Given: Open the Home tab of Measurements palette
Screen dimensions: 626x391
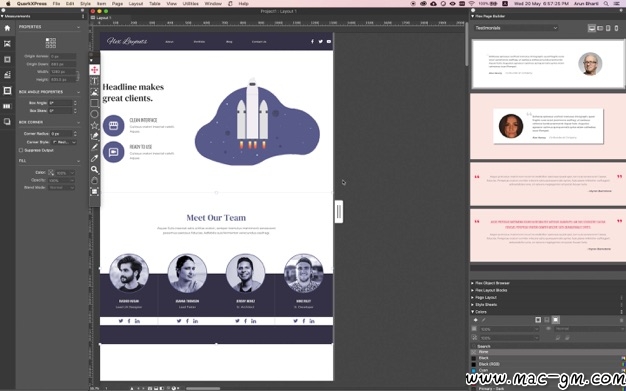Looking at the screenshot, I should click(x=7, y=28).
